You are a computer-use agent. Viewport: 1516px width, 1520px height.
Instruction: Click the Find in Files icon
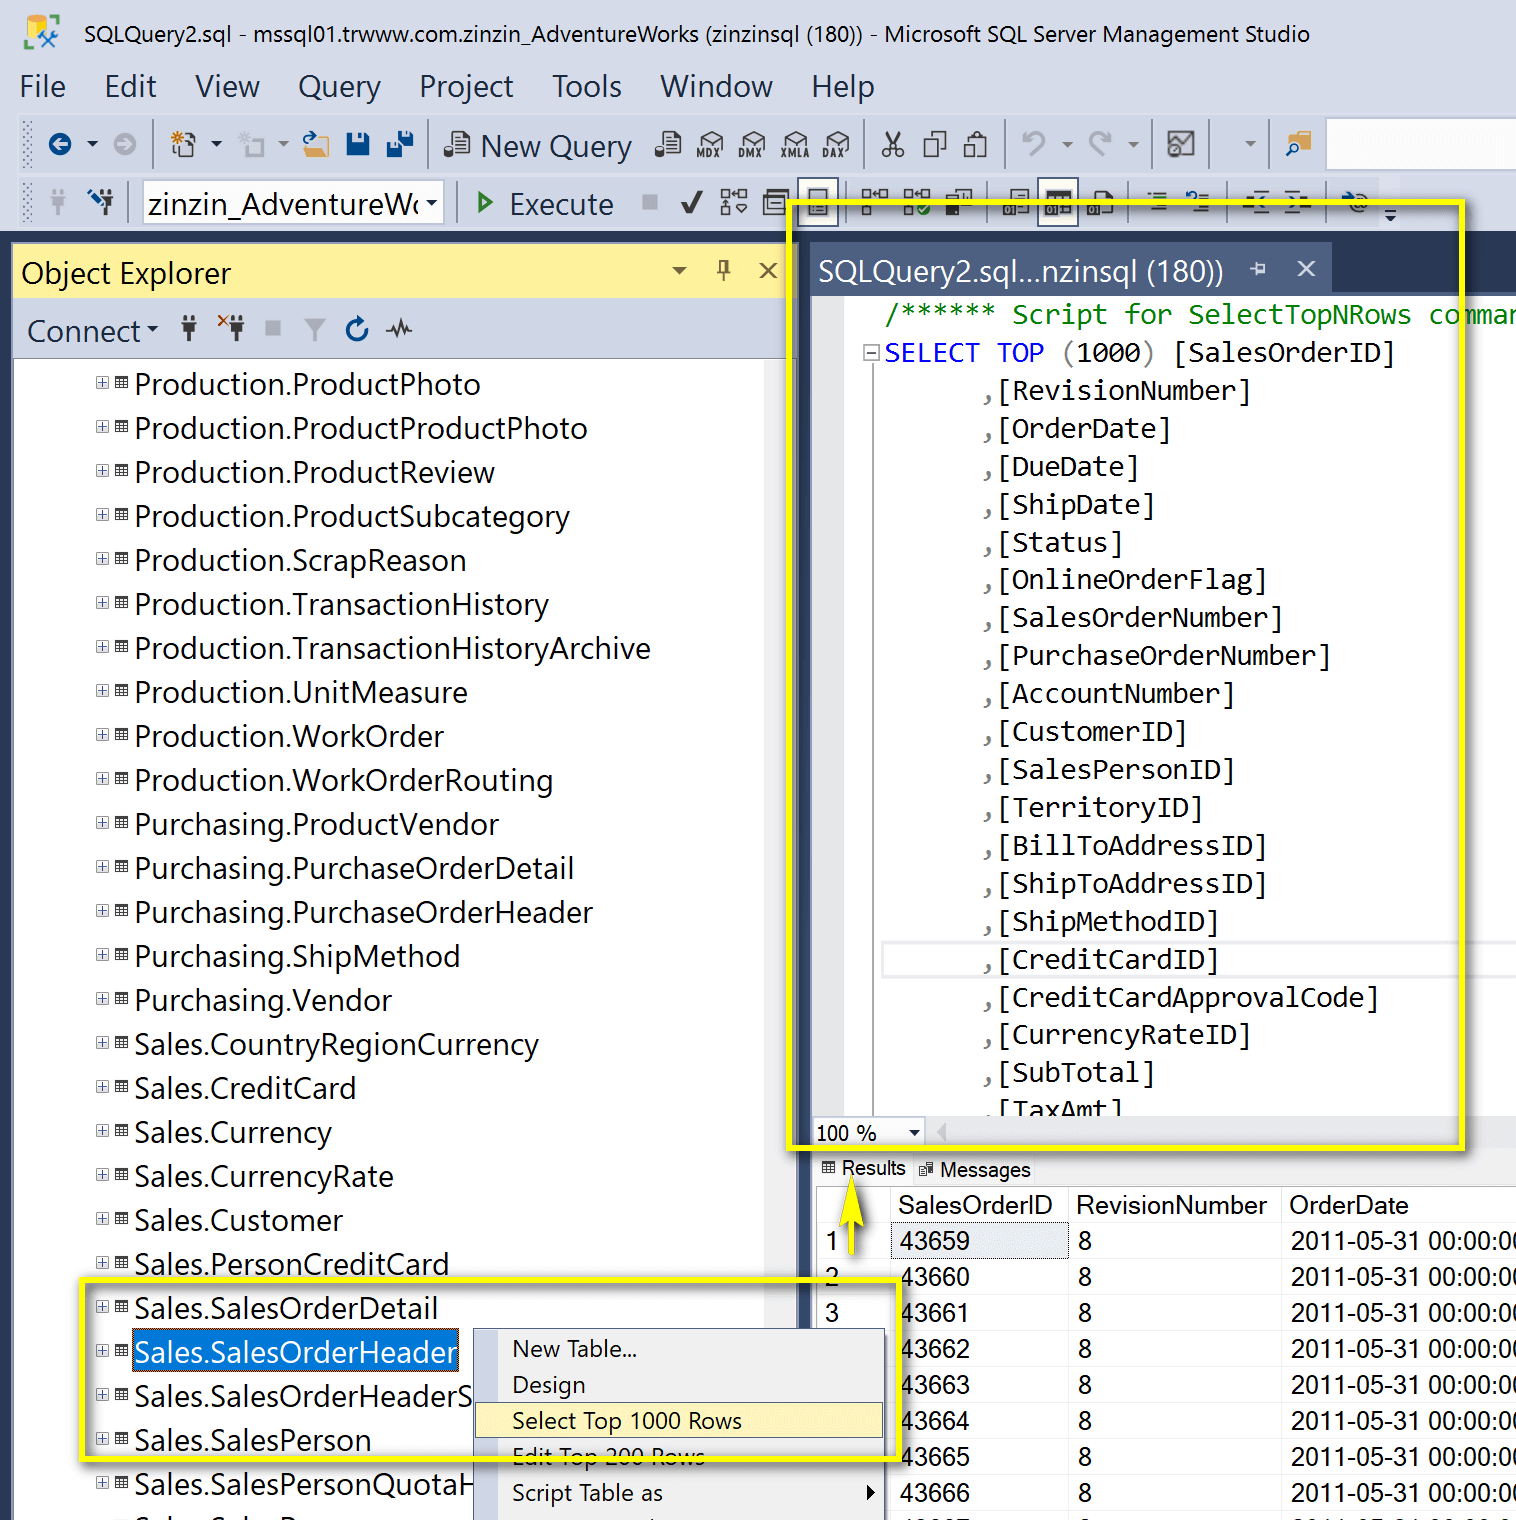tap(1298, 145)
